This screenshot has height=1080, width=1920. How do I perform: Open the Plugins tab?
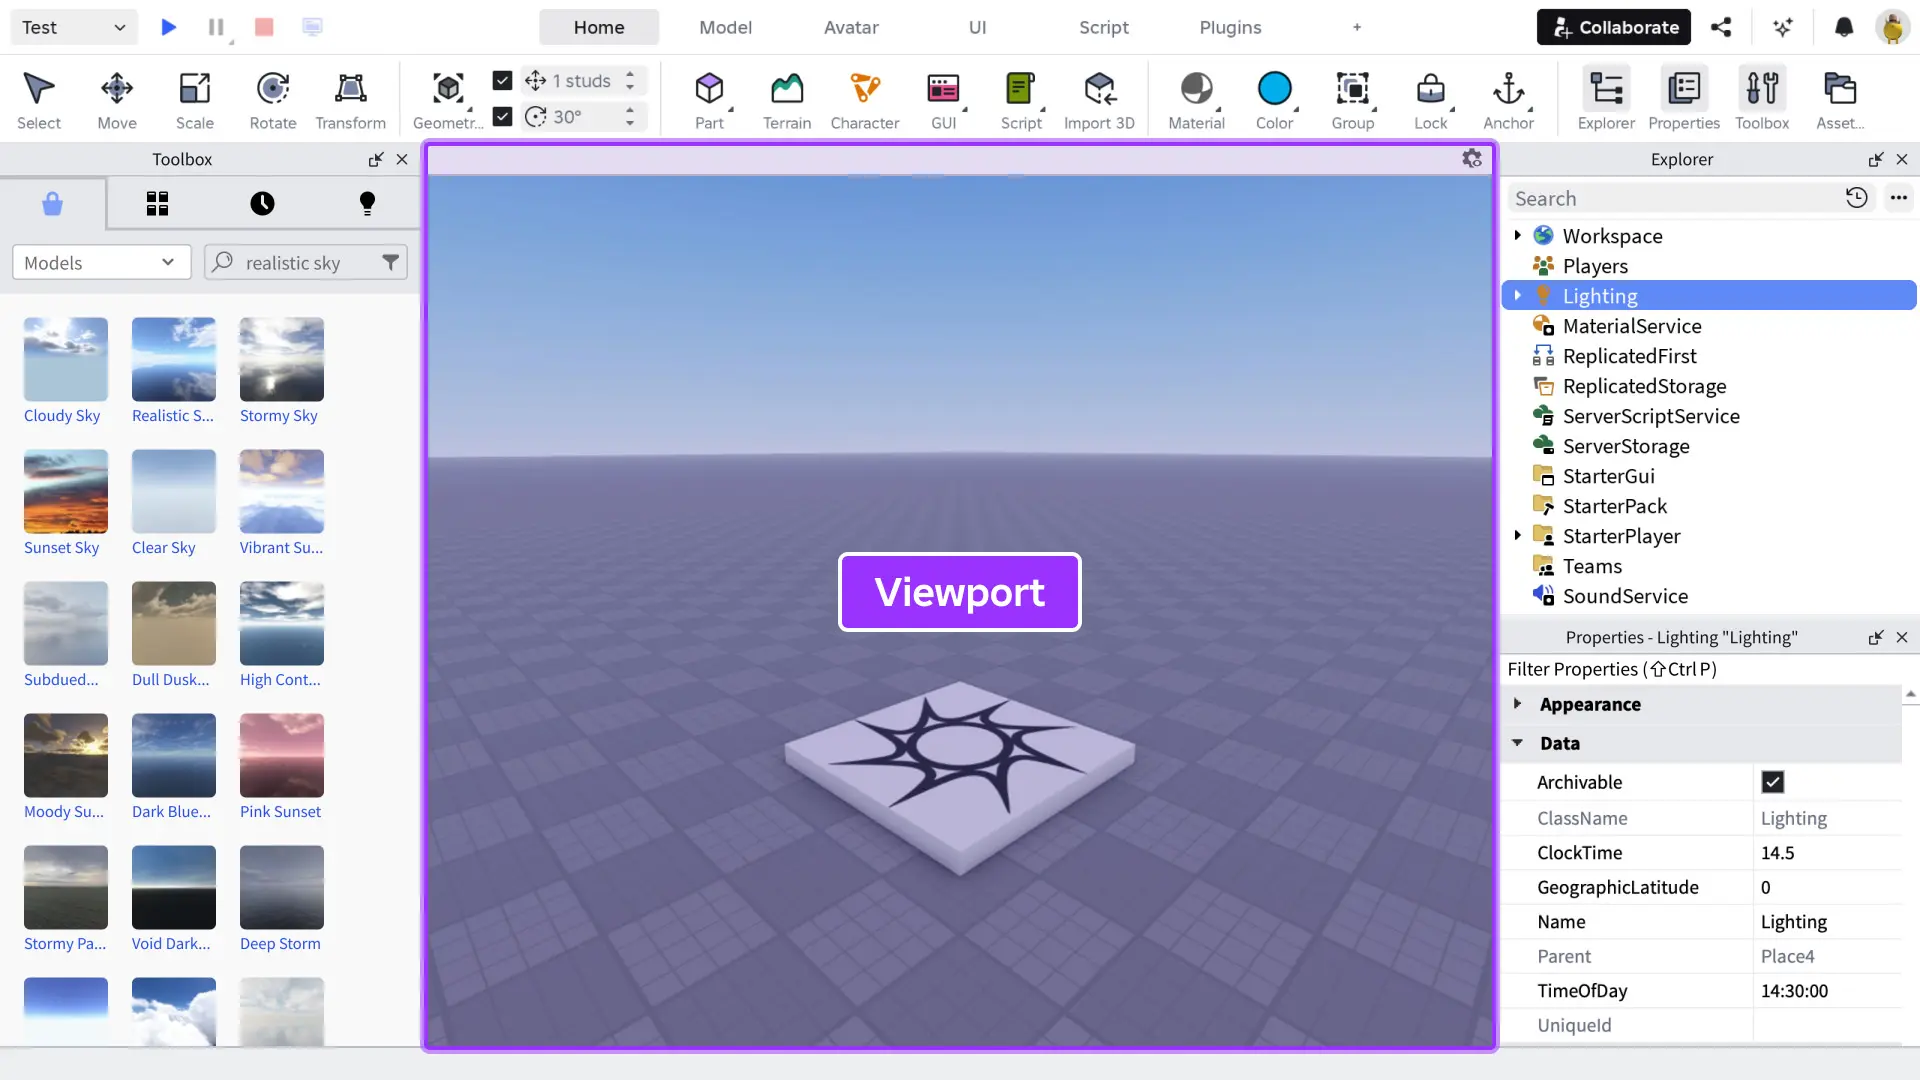pos(1229,27)
